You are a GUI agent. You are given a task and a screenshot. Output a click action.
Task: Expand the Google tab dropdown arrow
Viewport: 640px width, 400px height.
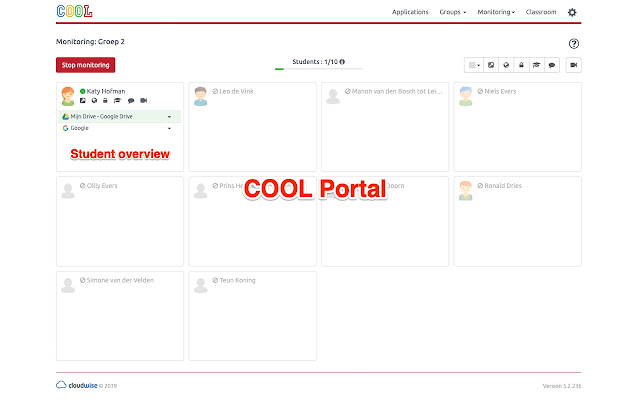point(169,129)
